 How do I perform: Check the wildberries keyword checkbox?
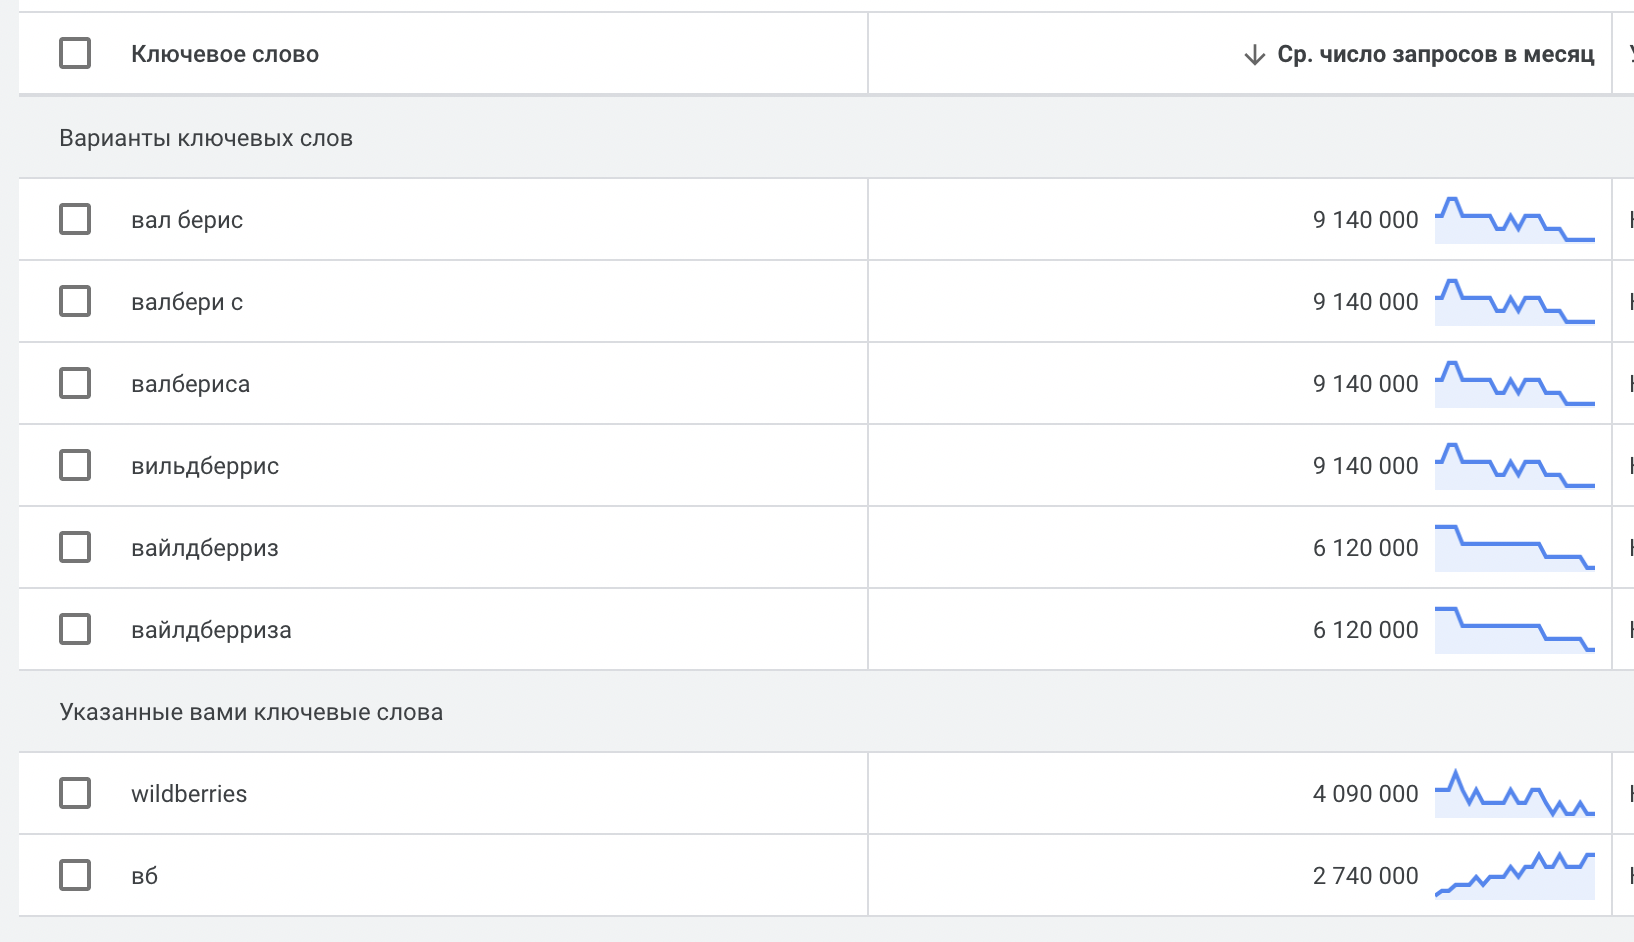click(x=75, y=793)
